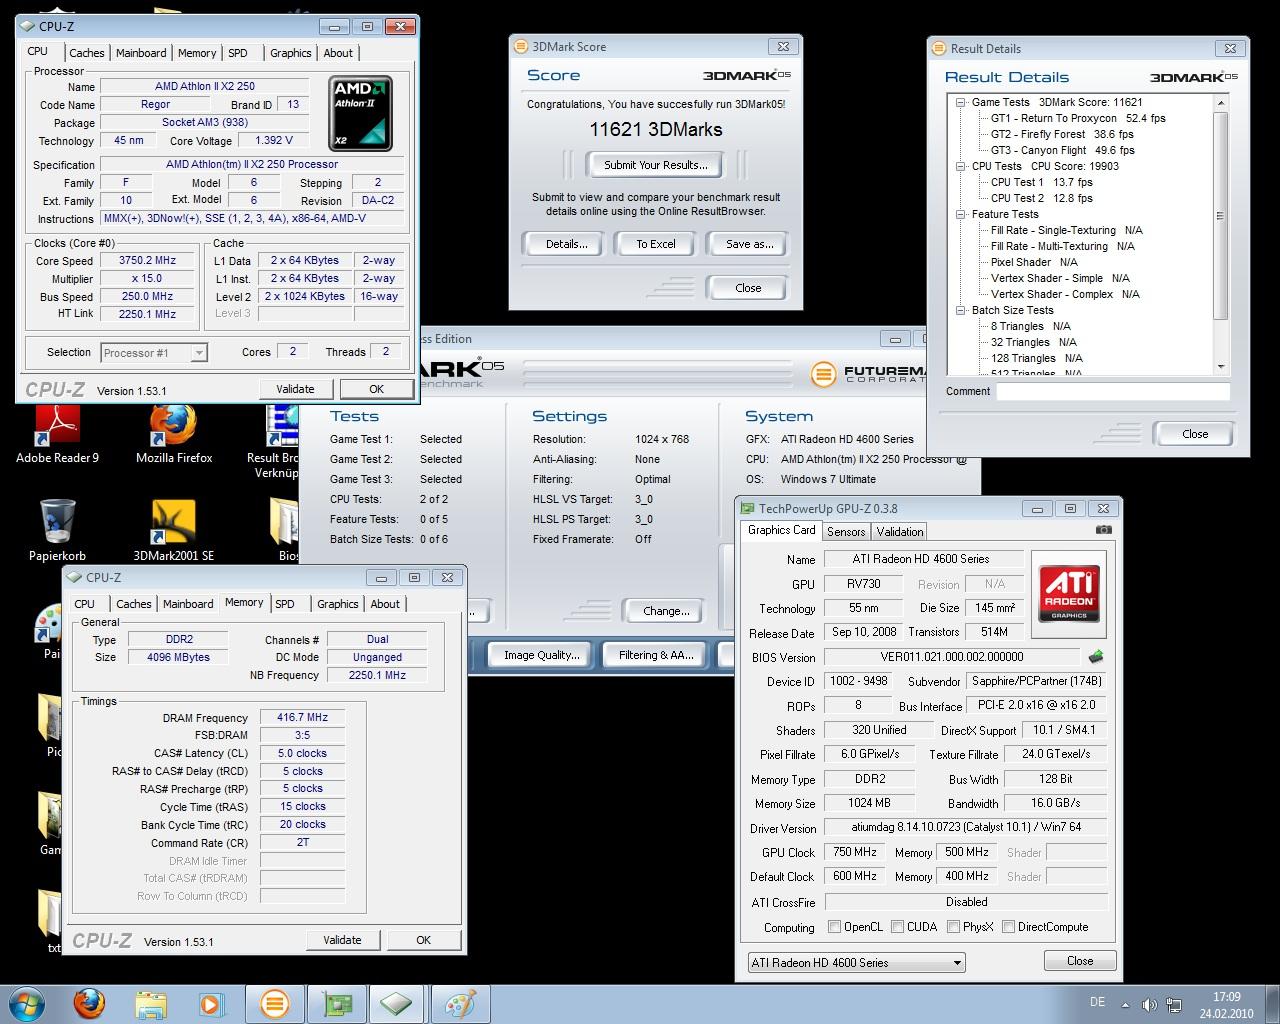This screenshot has width=1280, height=1024.
Task: Click Close in the GPU-Z window
Action: [x=1080, y=961]
